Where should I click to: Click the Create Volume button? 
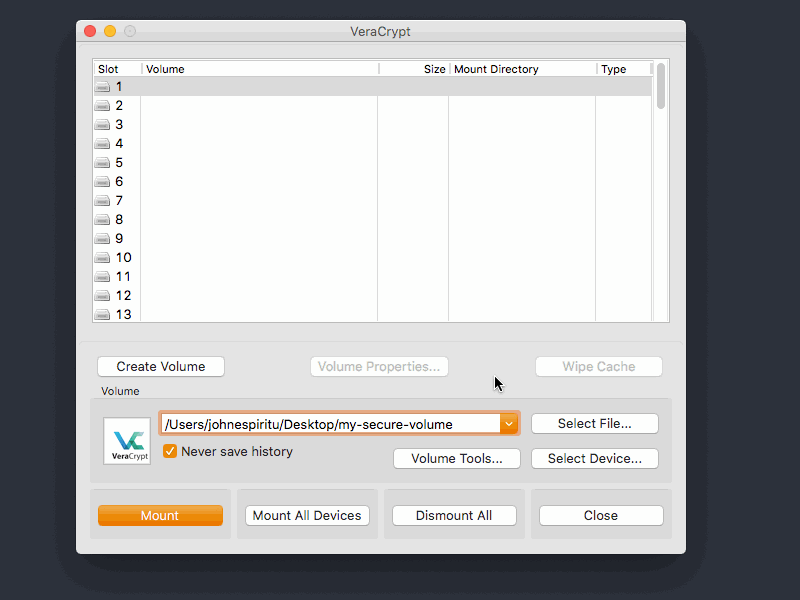161,366
